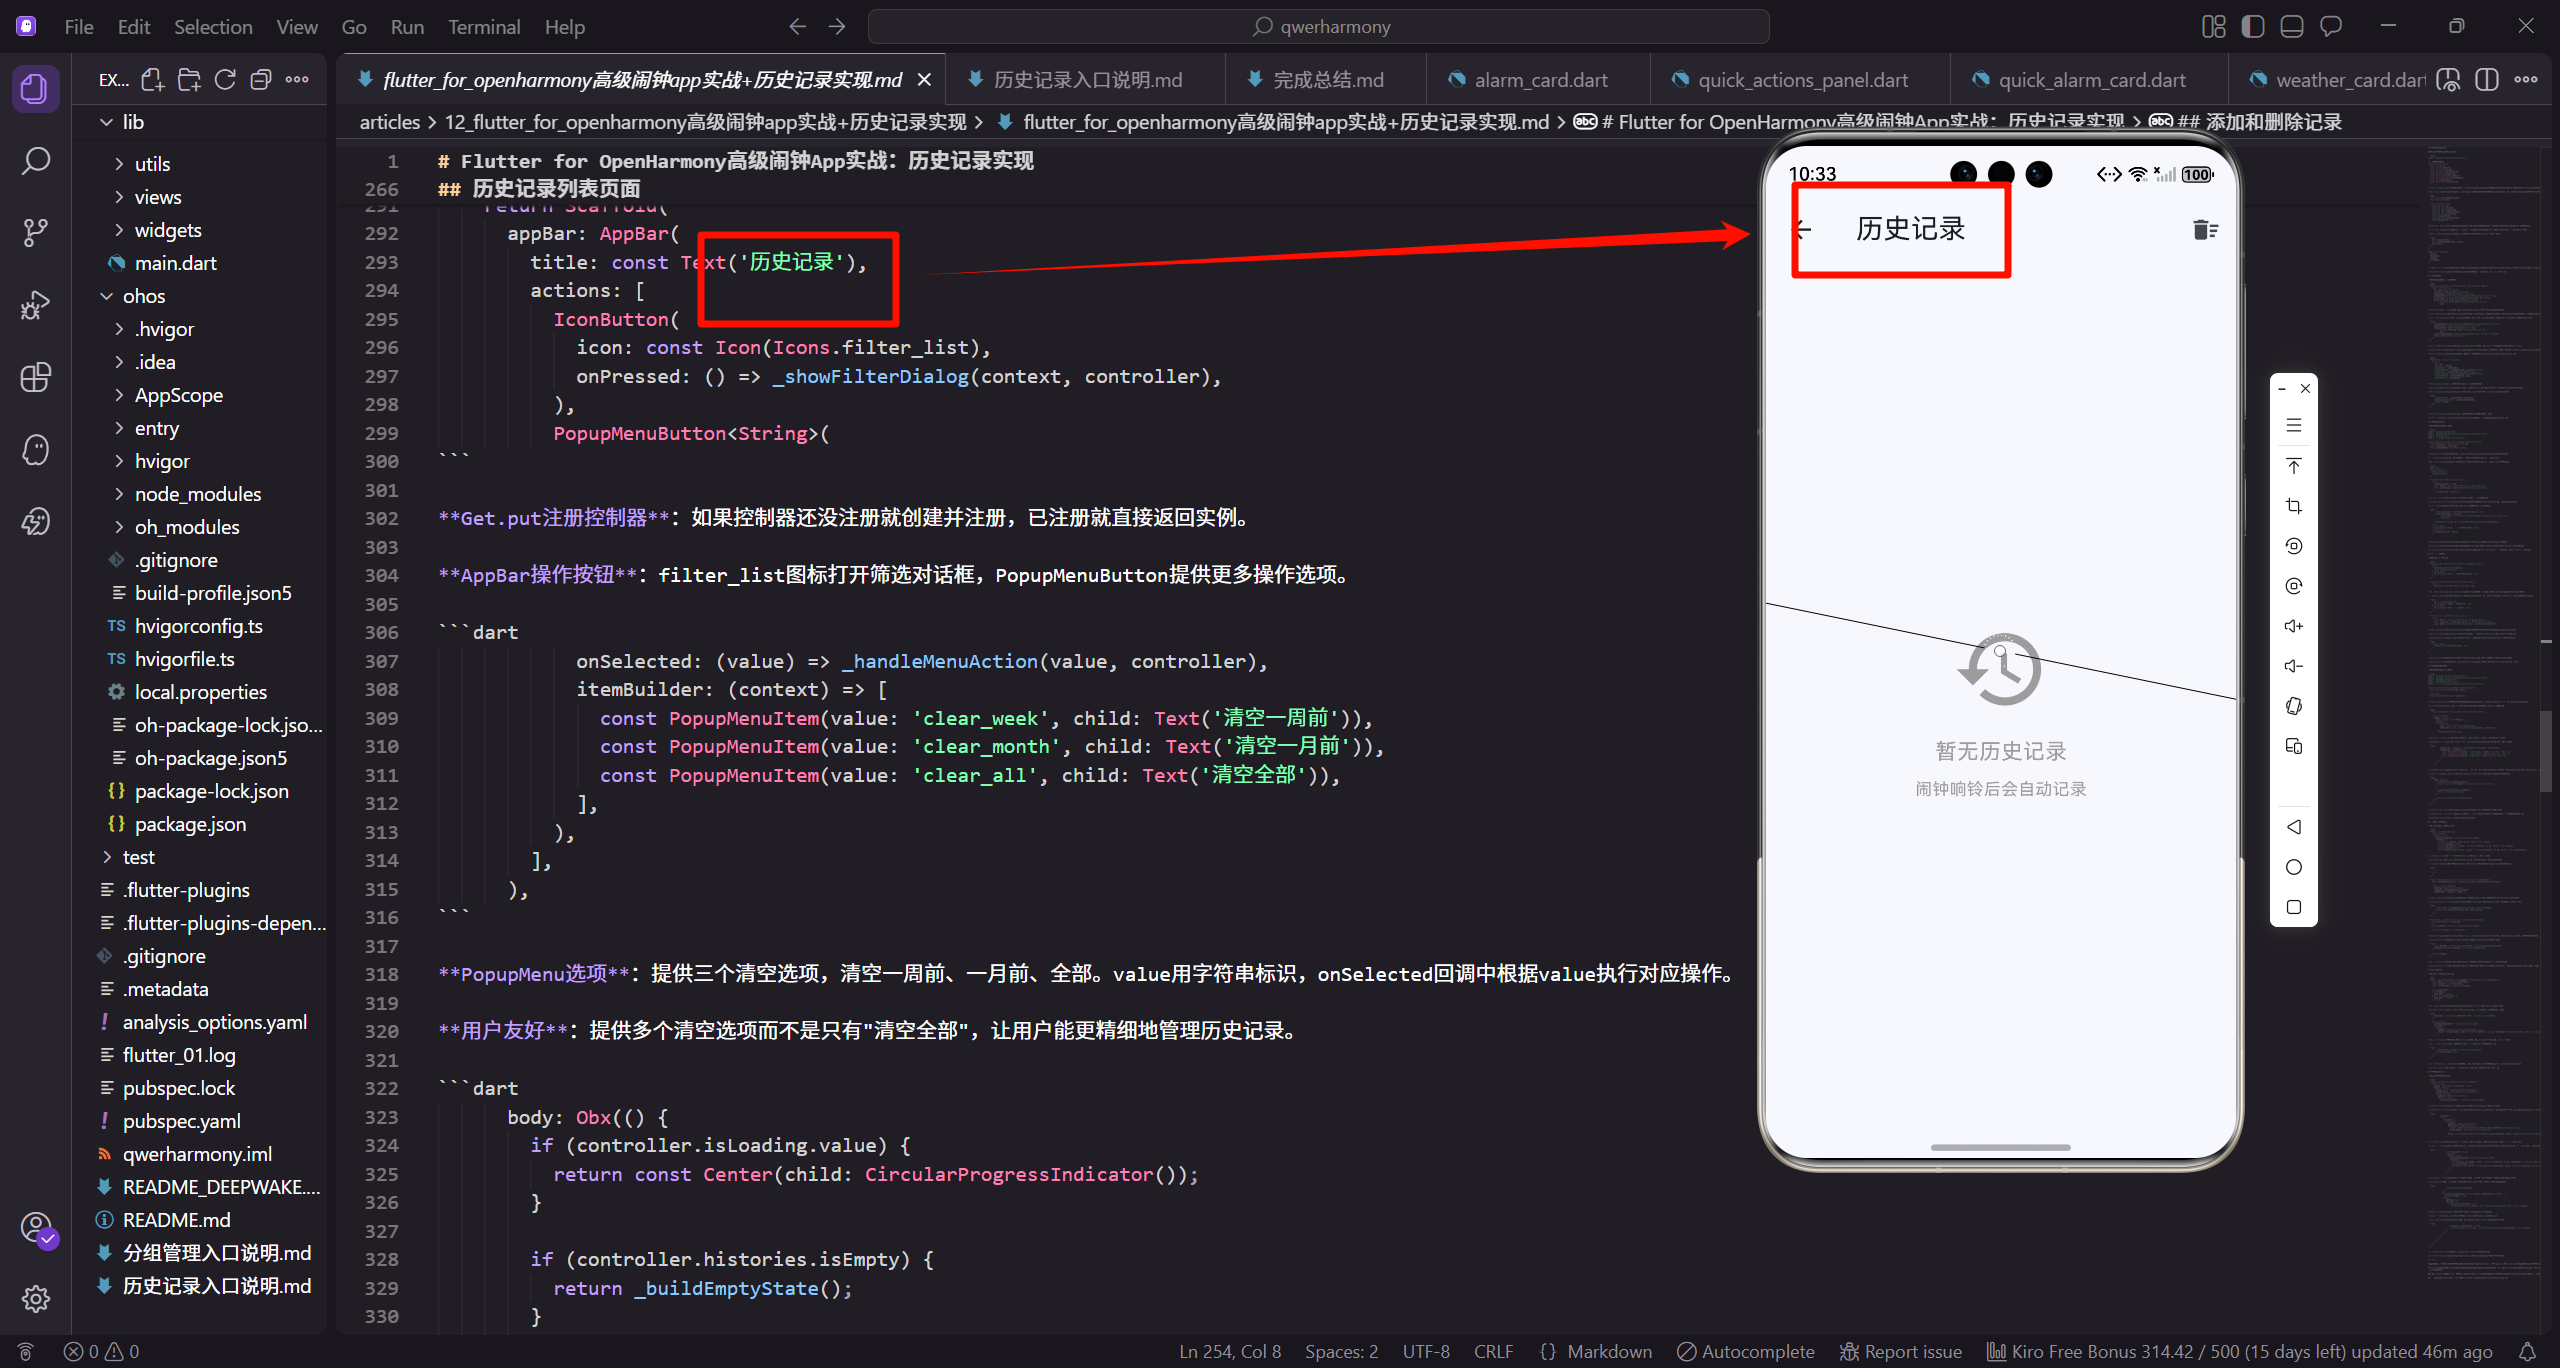2560x1368 pixels.
Task: Refresh the Explorer file tree
Action: [x=225, y=80]
